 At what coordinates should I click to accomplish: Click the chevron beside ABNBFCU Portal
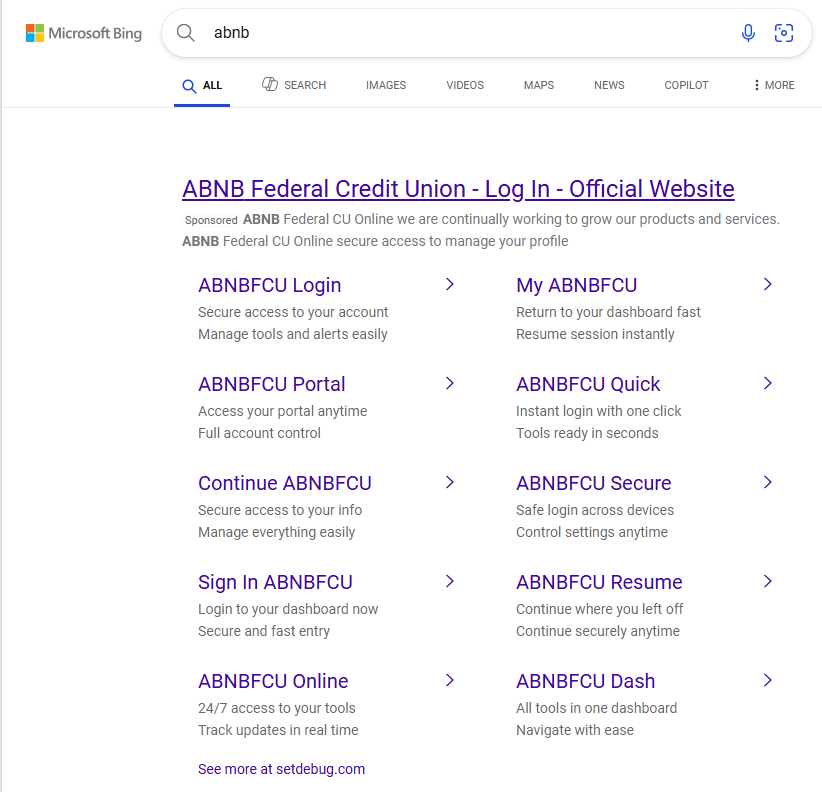(x=449, y=383)
